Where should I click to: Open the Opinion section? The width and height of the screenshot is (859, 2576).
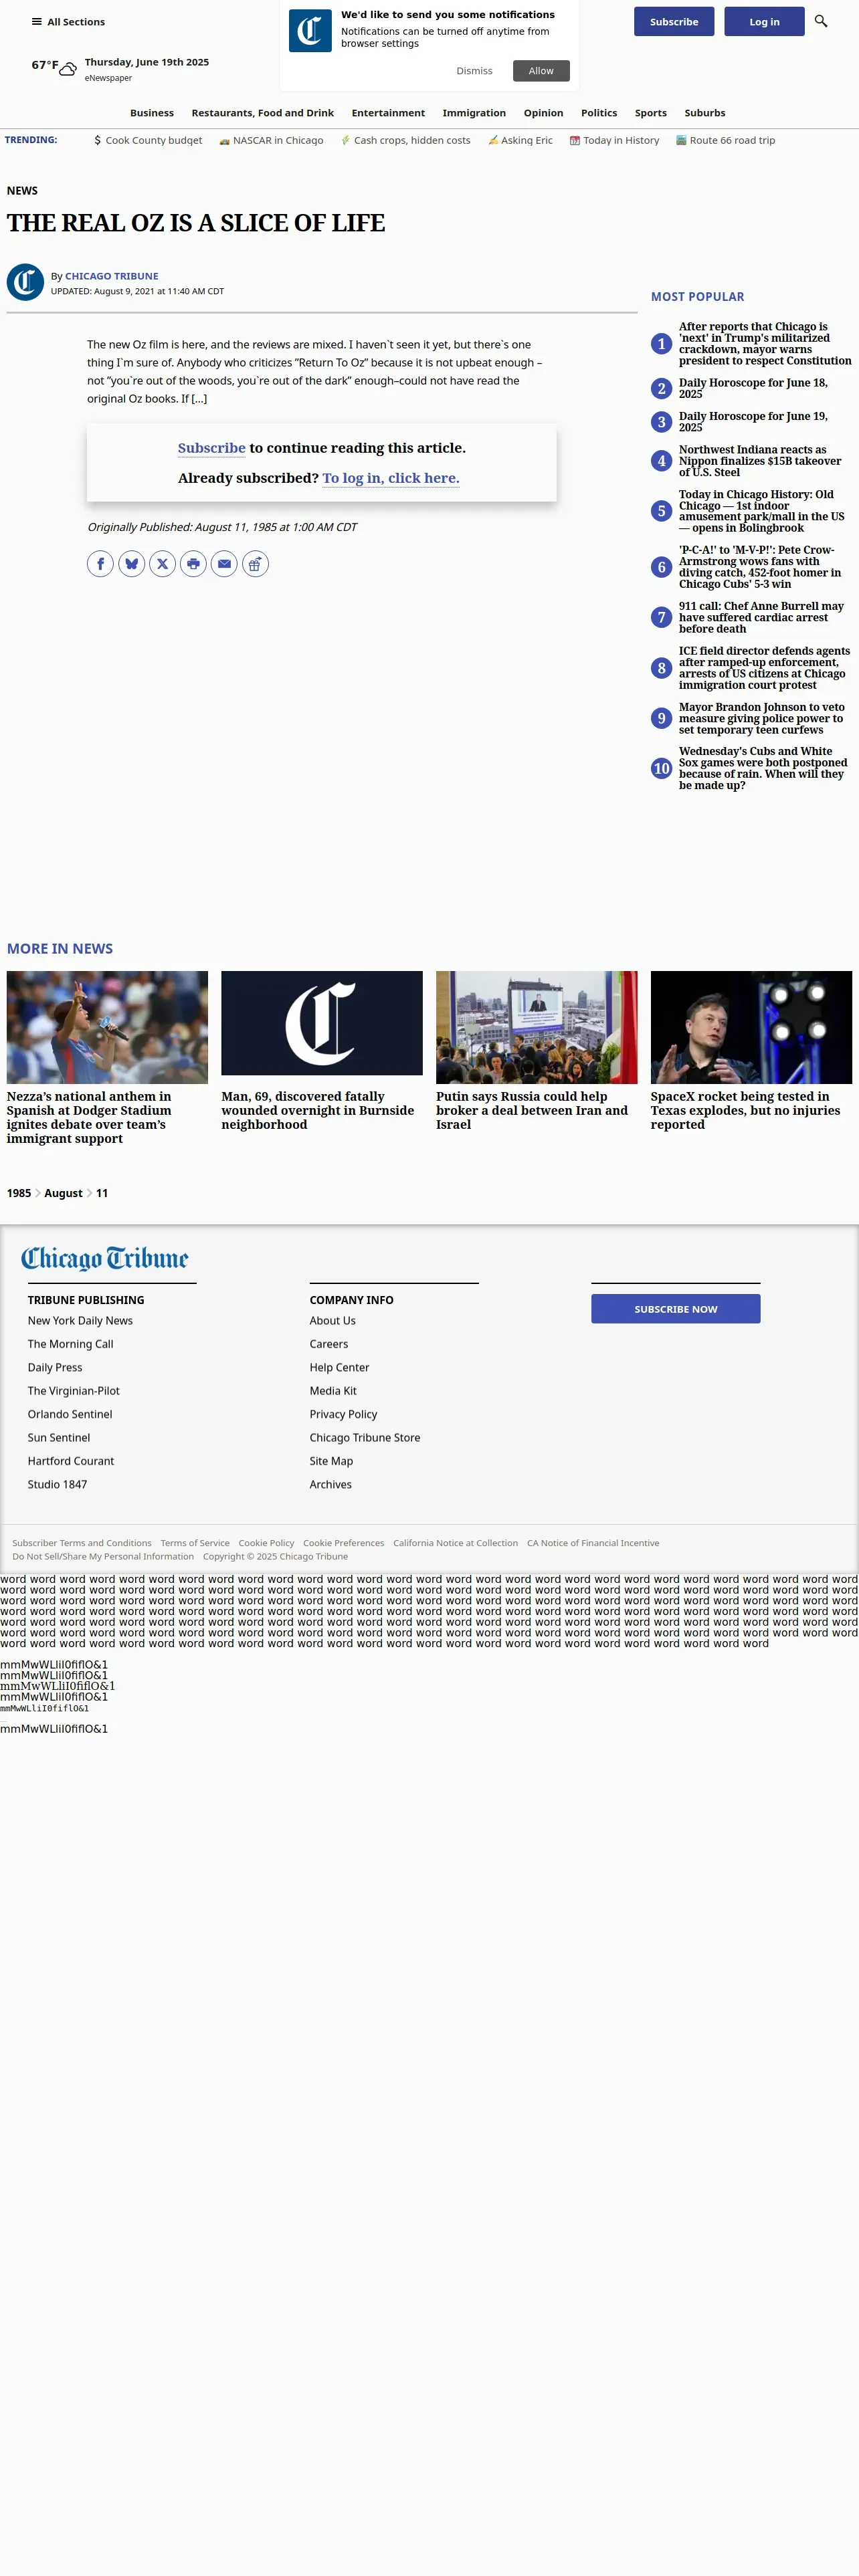[x=543, y=113]
